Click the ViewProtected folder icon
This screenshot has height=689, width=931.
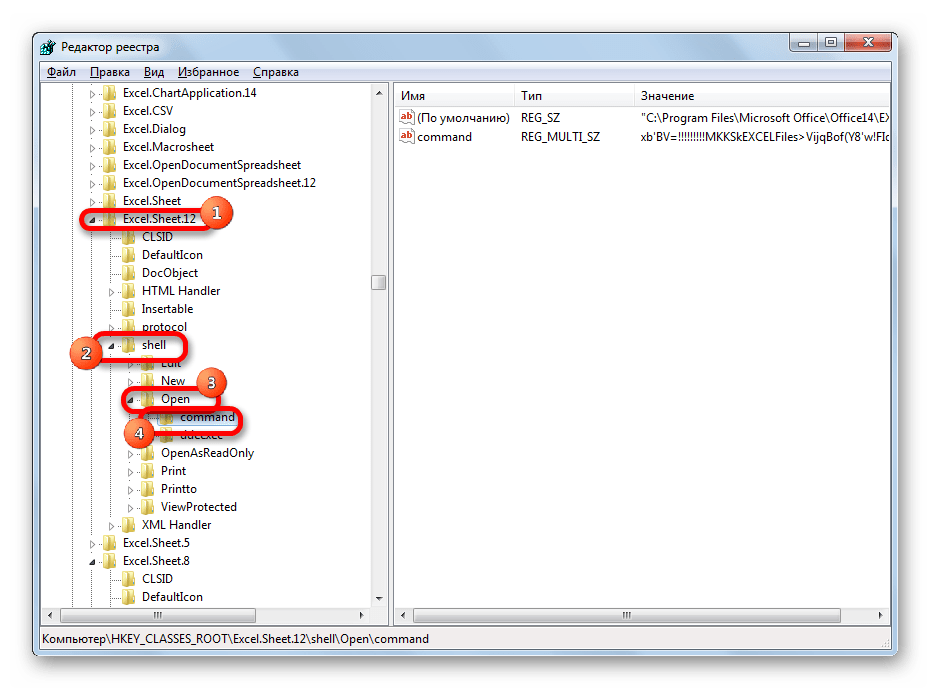147,507
